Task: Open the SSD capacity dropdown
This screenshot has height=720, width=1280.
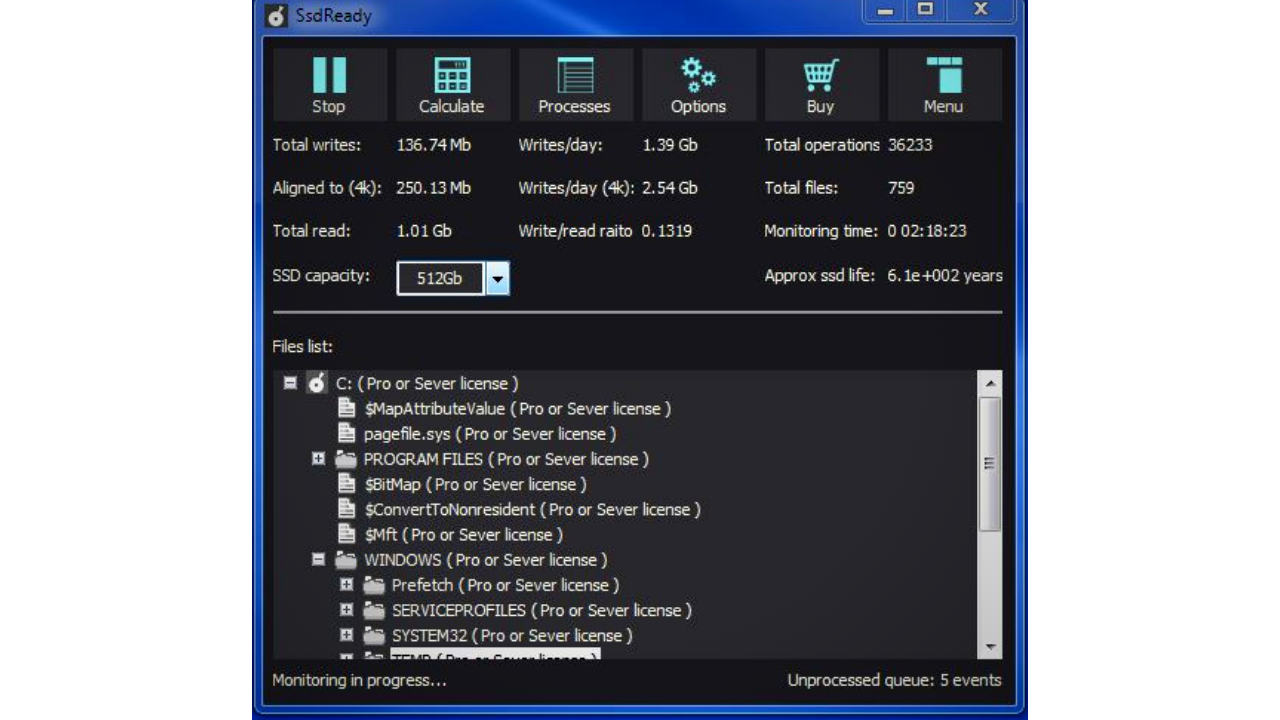Action: (x=497, y=279)
